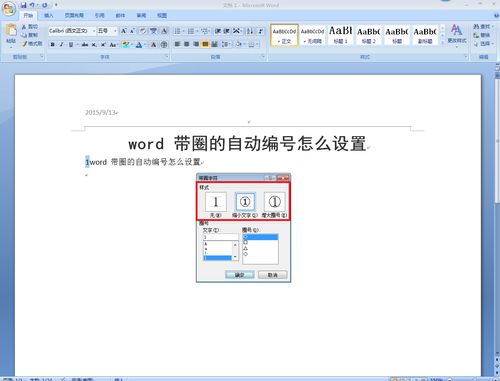Show or hide paragraph marks
Screen dimensions: 500x381
click(261, 31)
